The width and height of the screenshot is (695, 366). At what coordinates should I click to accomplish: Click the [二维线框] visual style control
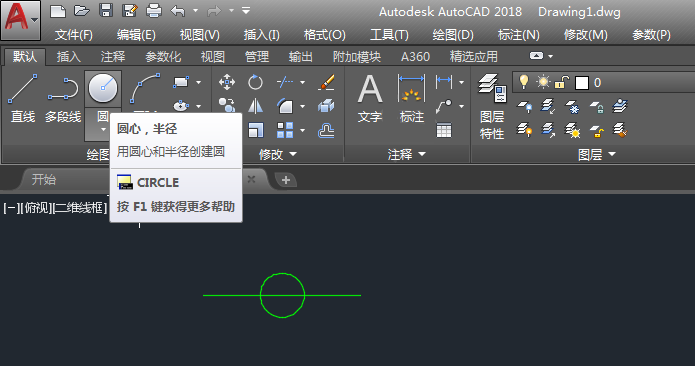[x=80, y=207]
